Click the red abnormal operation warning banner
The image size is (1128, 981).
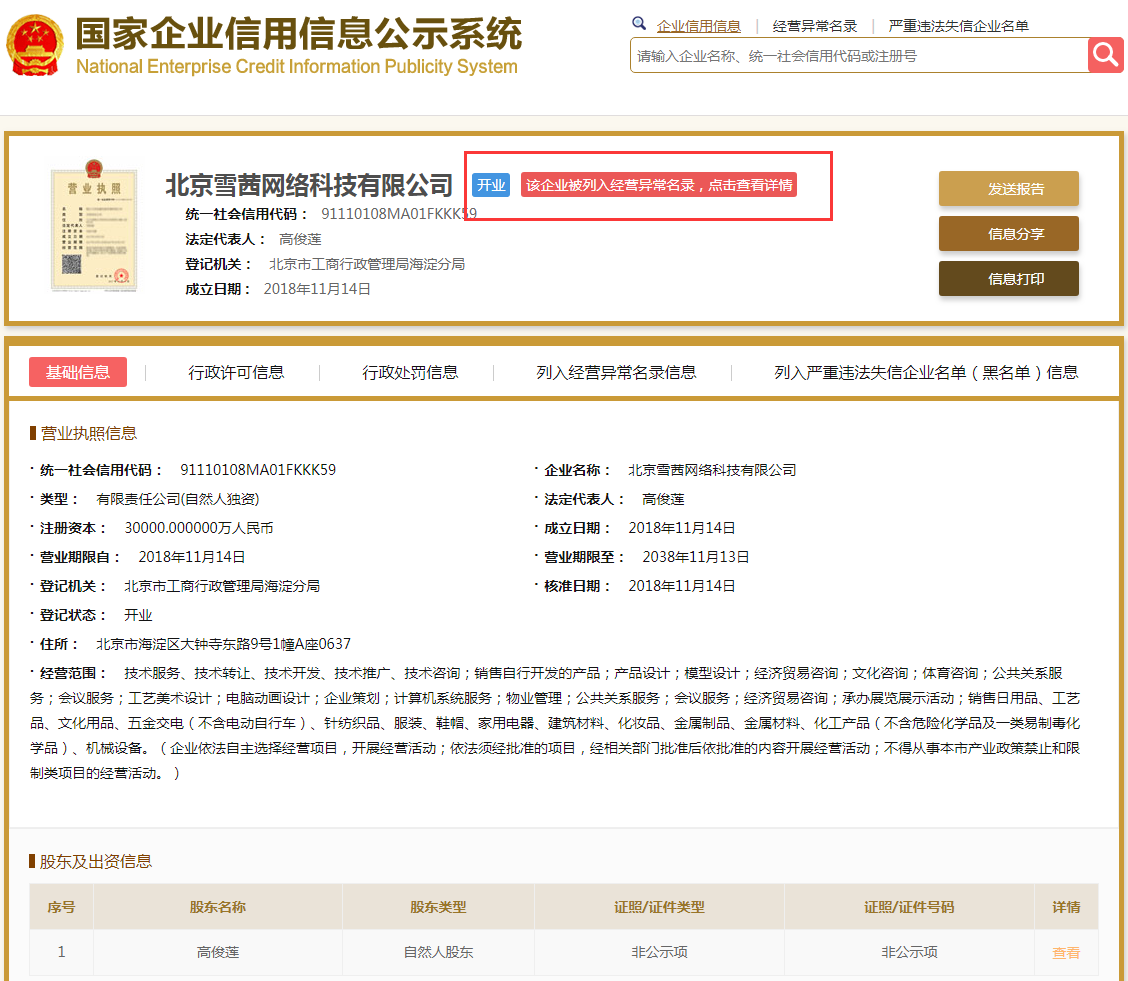pos(659,185)
